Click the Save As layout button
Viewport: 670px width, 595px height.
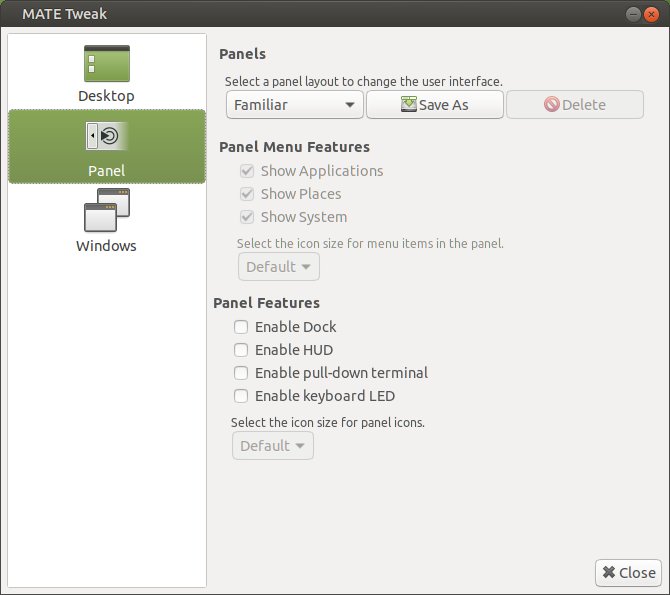point(434,104)
